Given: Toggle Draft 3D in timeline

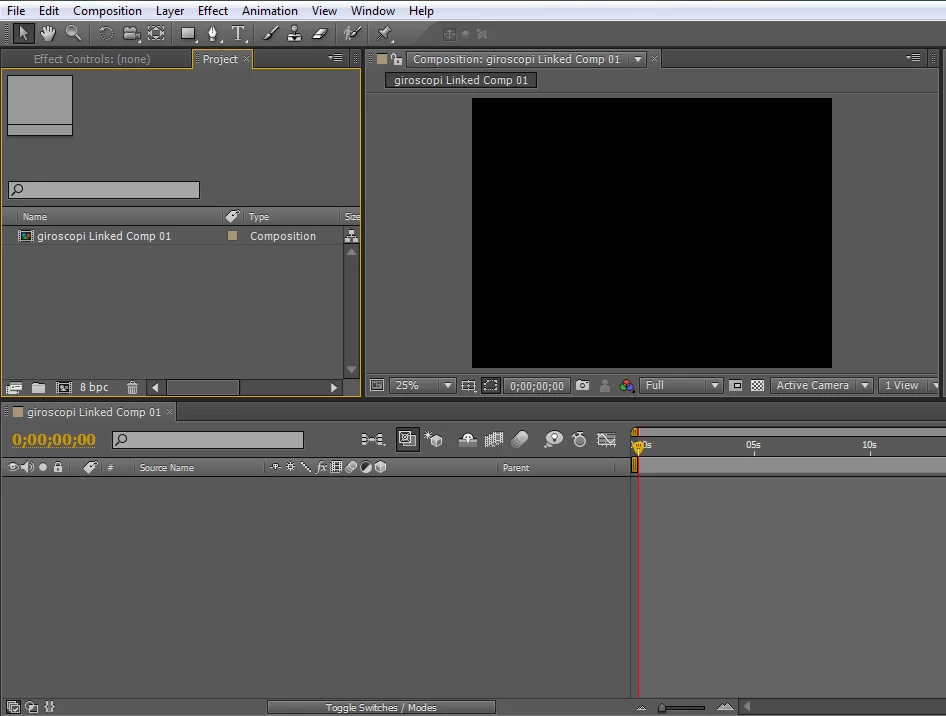Looking at the screenshot, I should tap(433, 439).
